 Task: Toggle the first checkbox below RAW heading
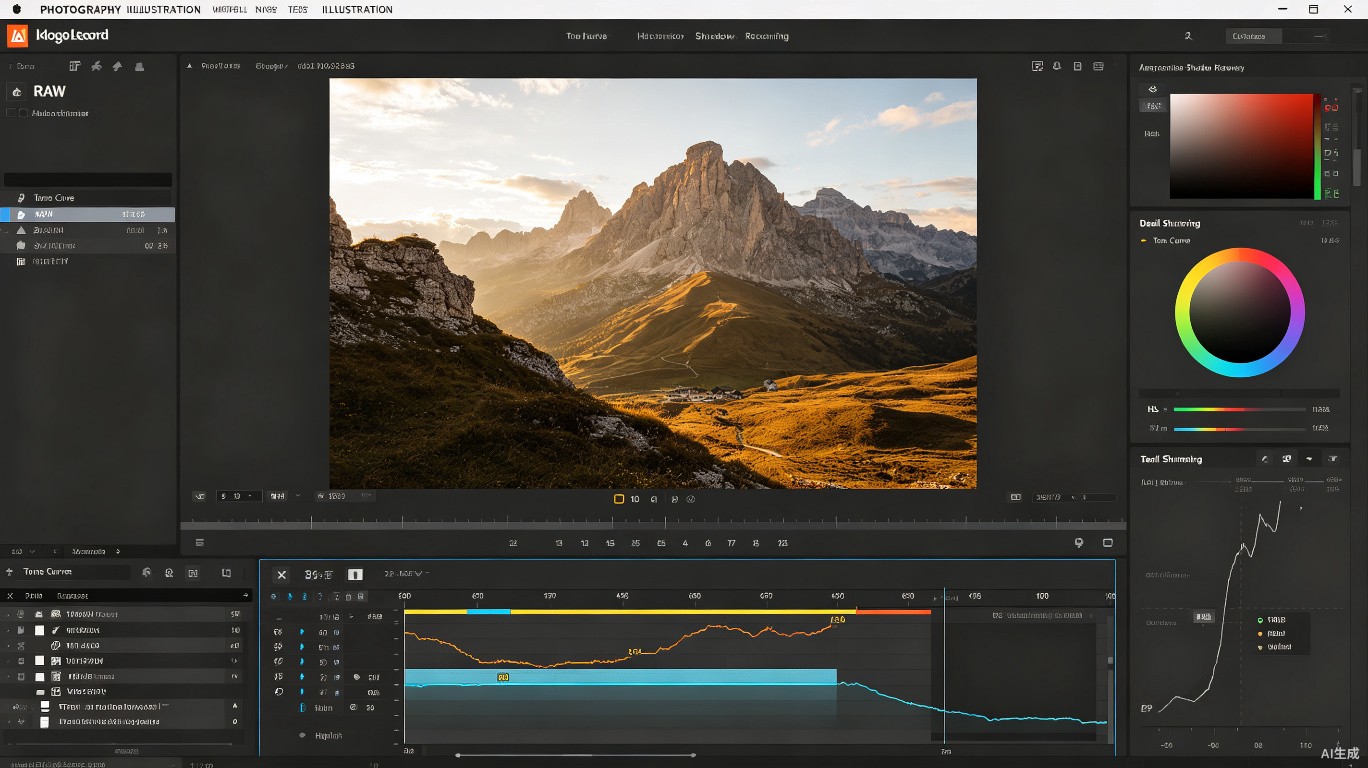tap(11, 113)
